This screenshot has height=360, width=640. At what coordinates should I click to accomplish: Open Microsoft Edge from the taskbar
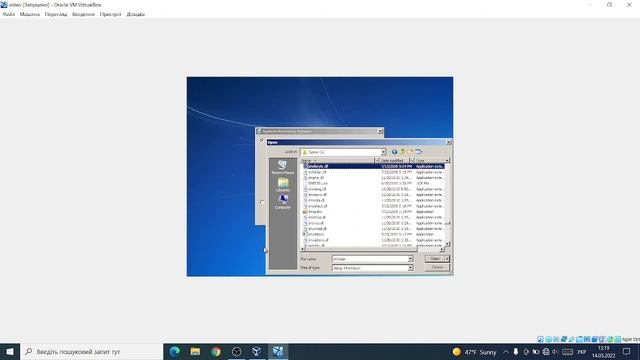[x=175, y=352]
